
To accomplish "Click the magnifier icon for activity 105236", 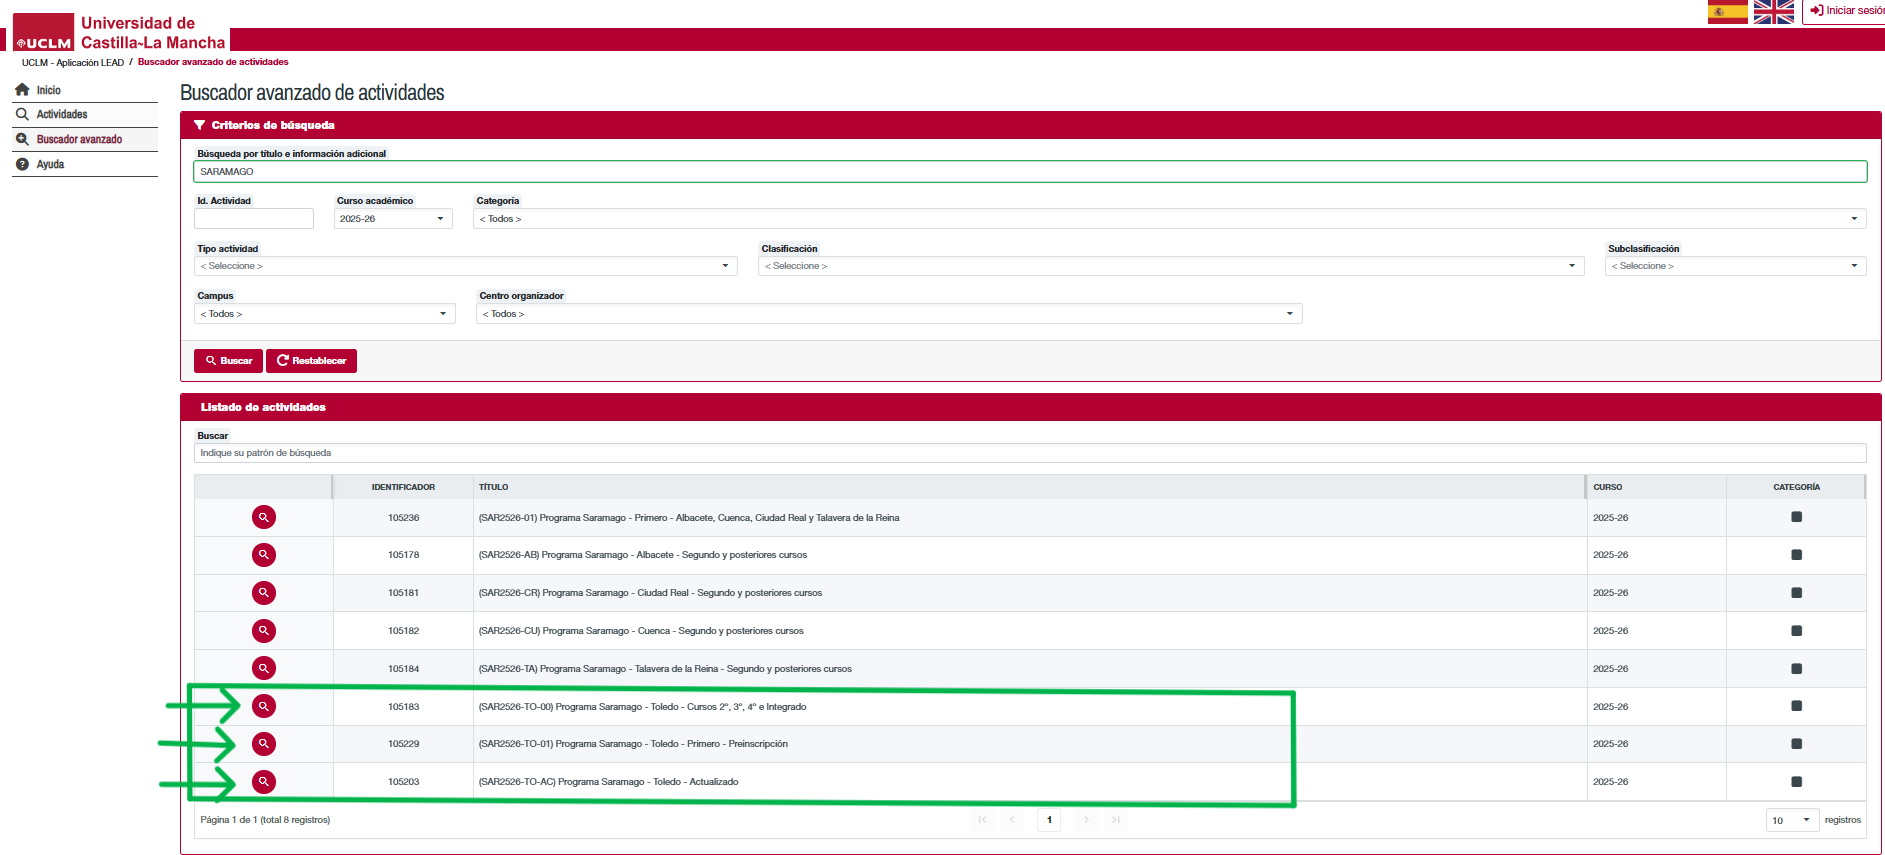I will click(263, 517).
